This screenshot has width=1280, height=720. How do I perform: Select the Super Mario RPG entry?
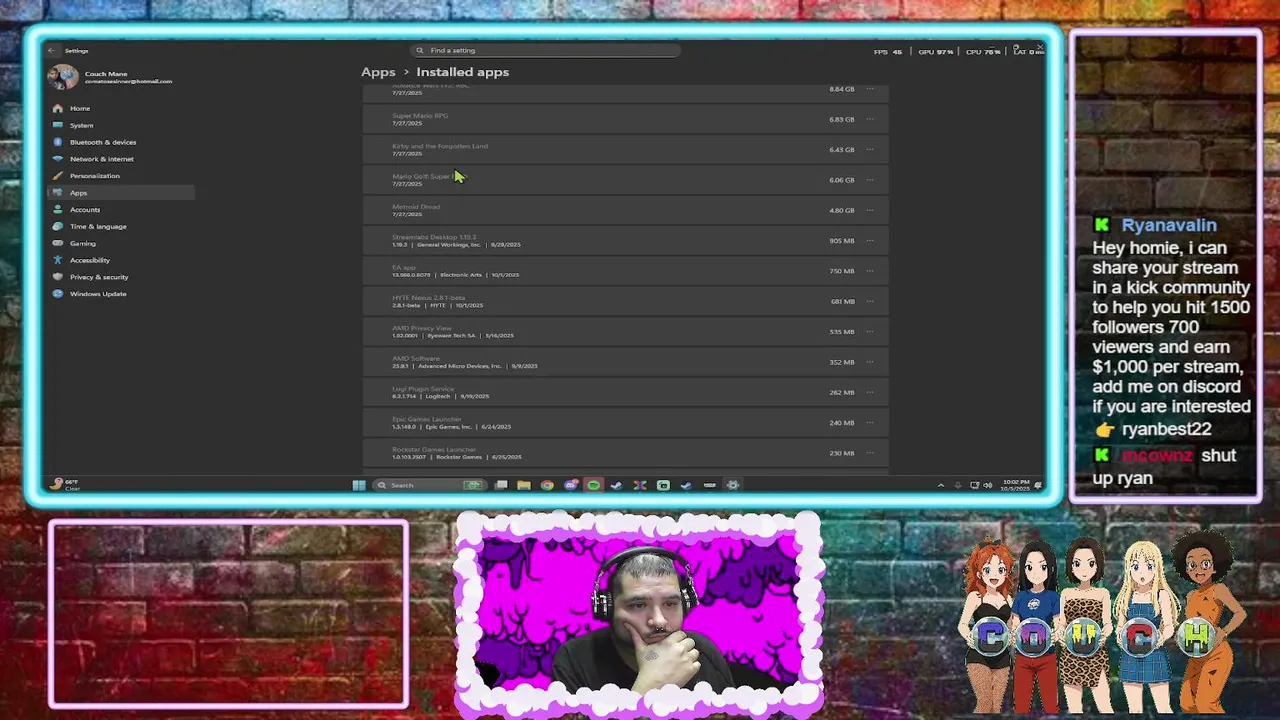click(x=625, y=119)
